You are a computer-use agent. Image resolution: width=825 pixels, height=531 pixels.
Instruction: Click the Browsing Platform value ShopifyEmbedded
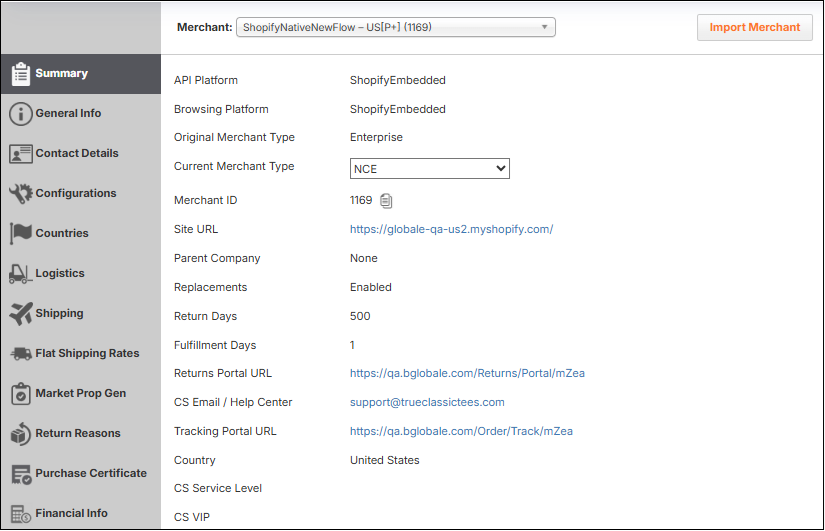(x=398, y=109)
